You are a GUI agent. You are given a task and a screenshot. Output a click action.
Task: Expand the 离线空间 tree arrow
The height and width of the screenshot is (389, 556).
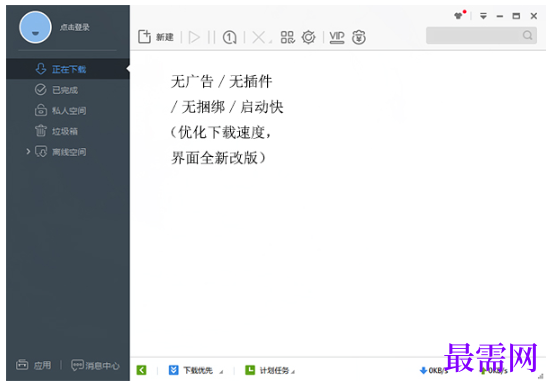(28, 151)
